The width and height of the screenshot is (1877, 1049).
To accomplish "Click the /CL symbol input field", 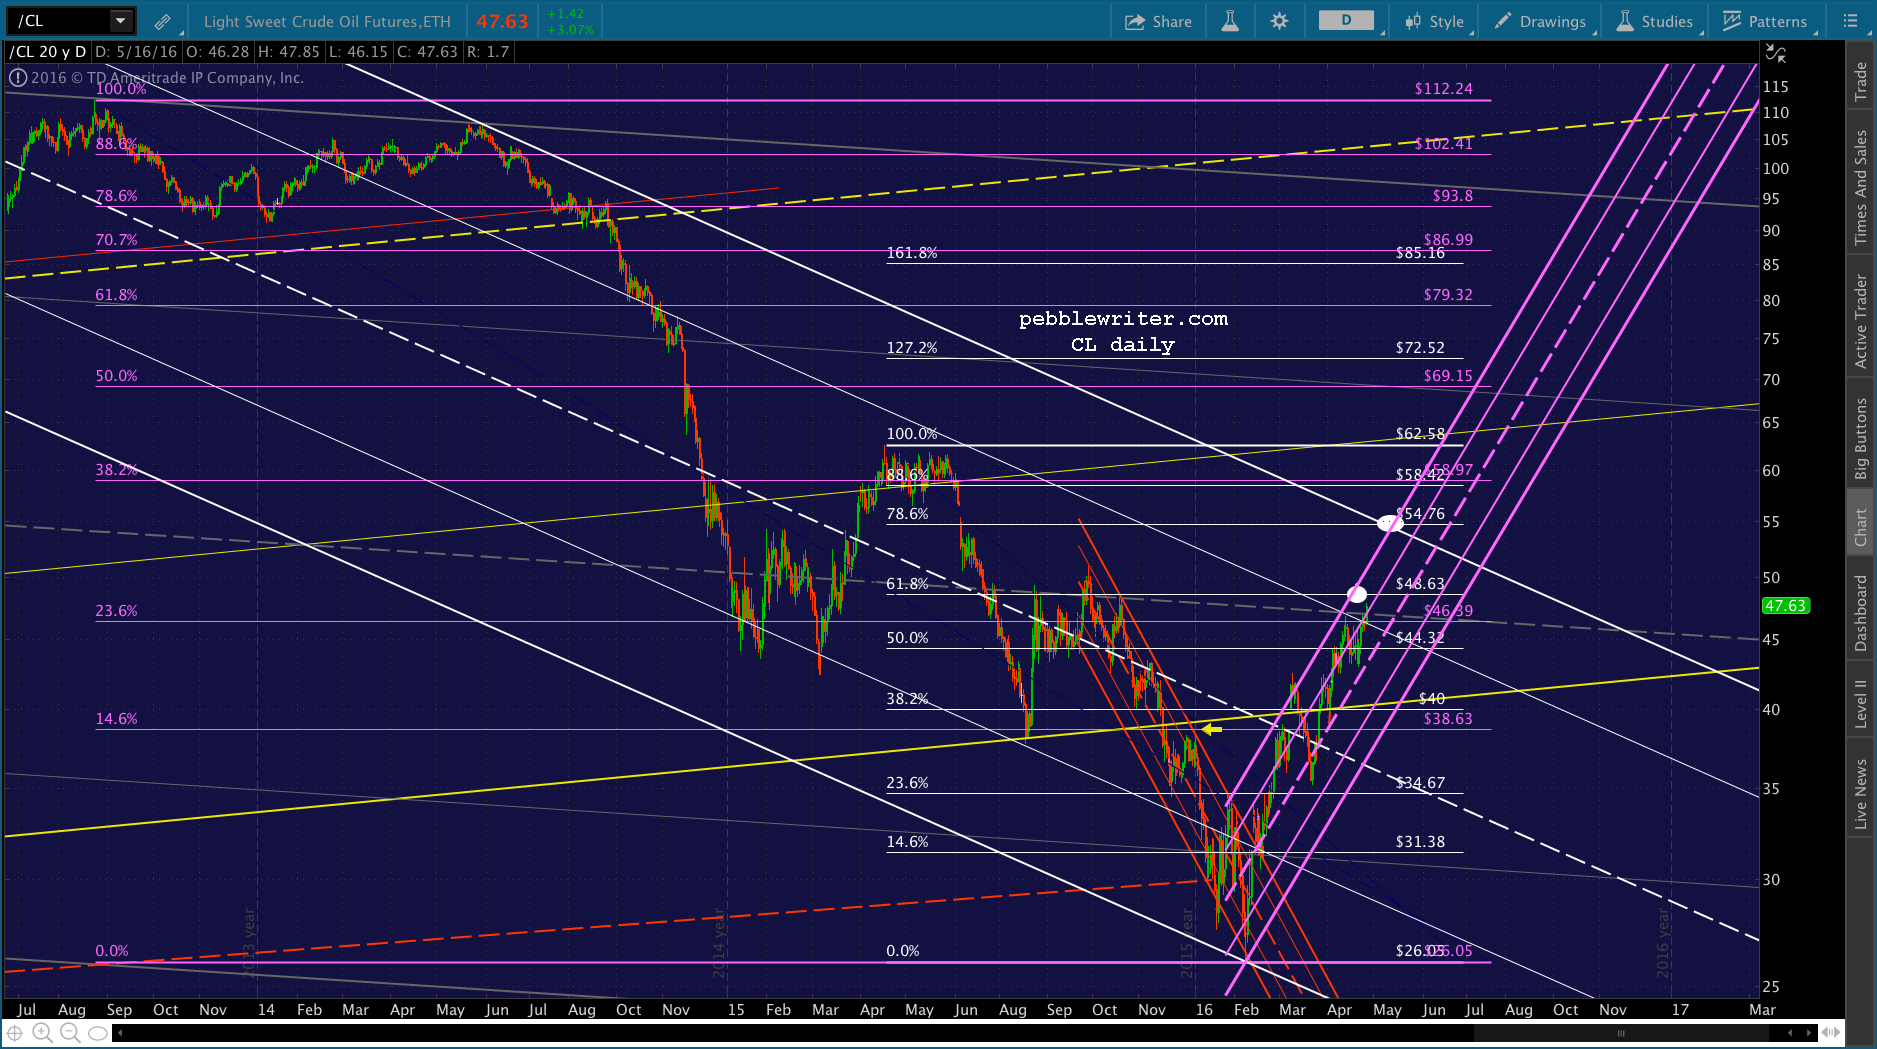I will point(58,20).
